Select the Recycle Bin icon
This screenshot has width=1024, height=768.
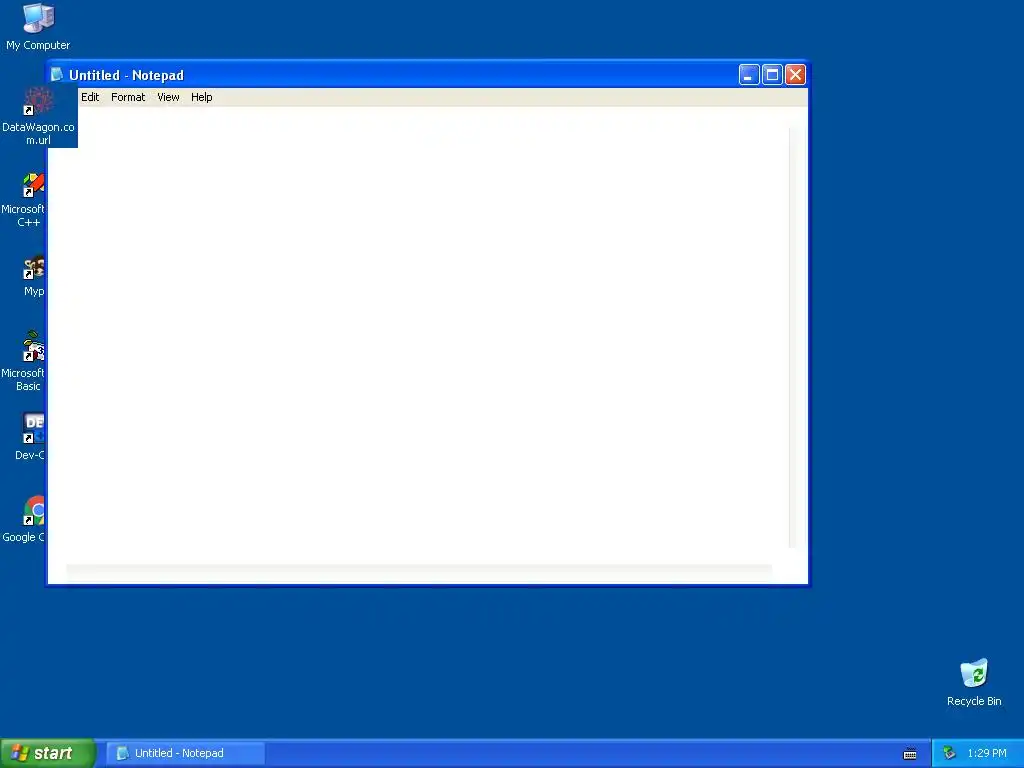[974, 682]
